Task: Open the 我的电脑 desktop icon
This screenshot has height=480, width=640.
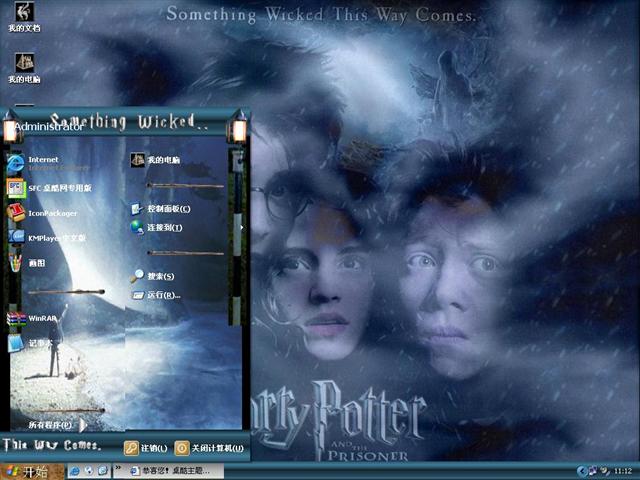Action: point(24,68)
